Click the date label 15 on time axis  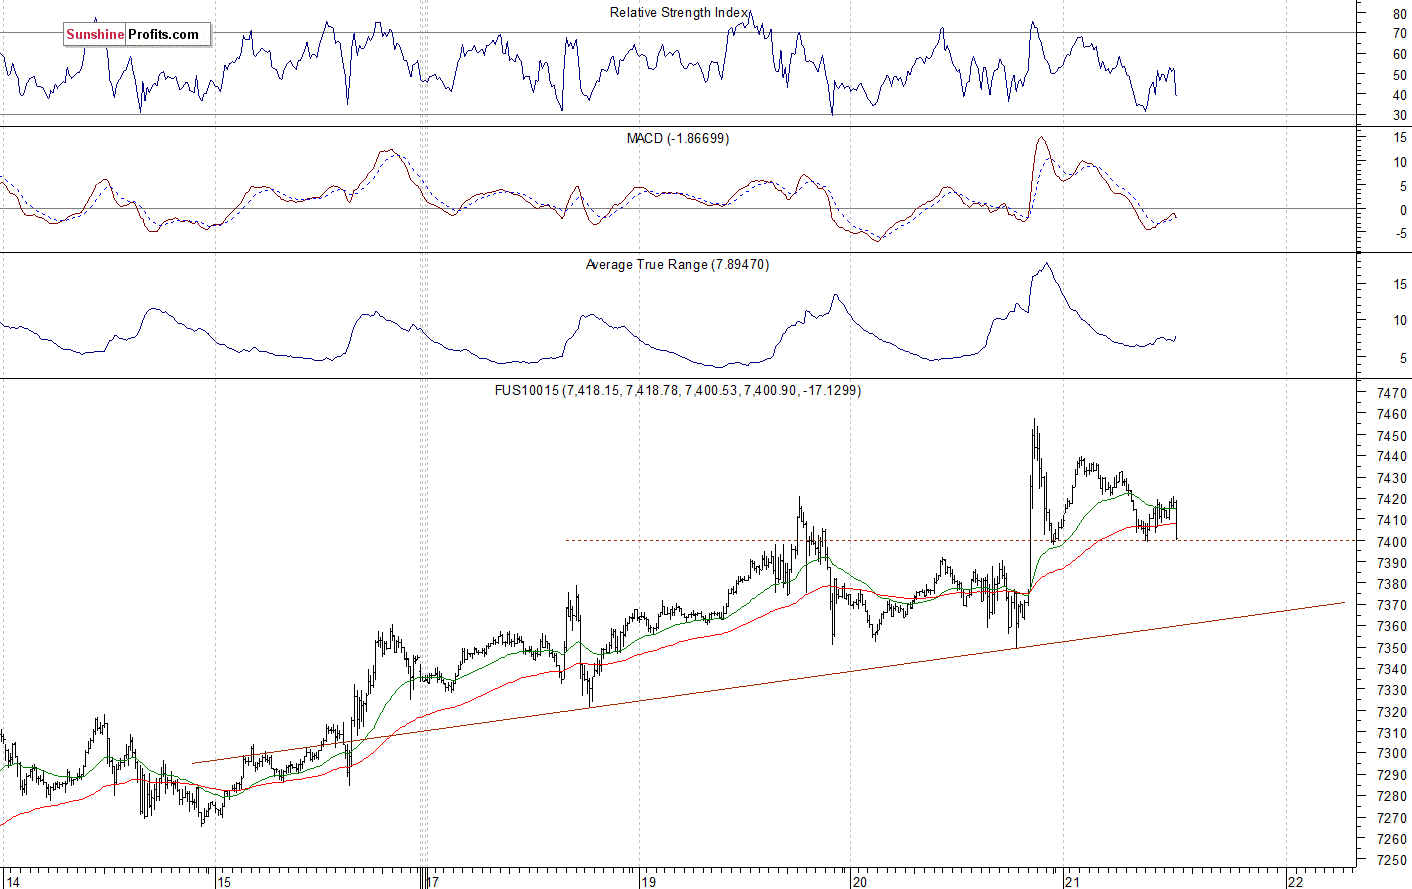pos(224,882)
